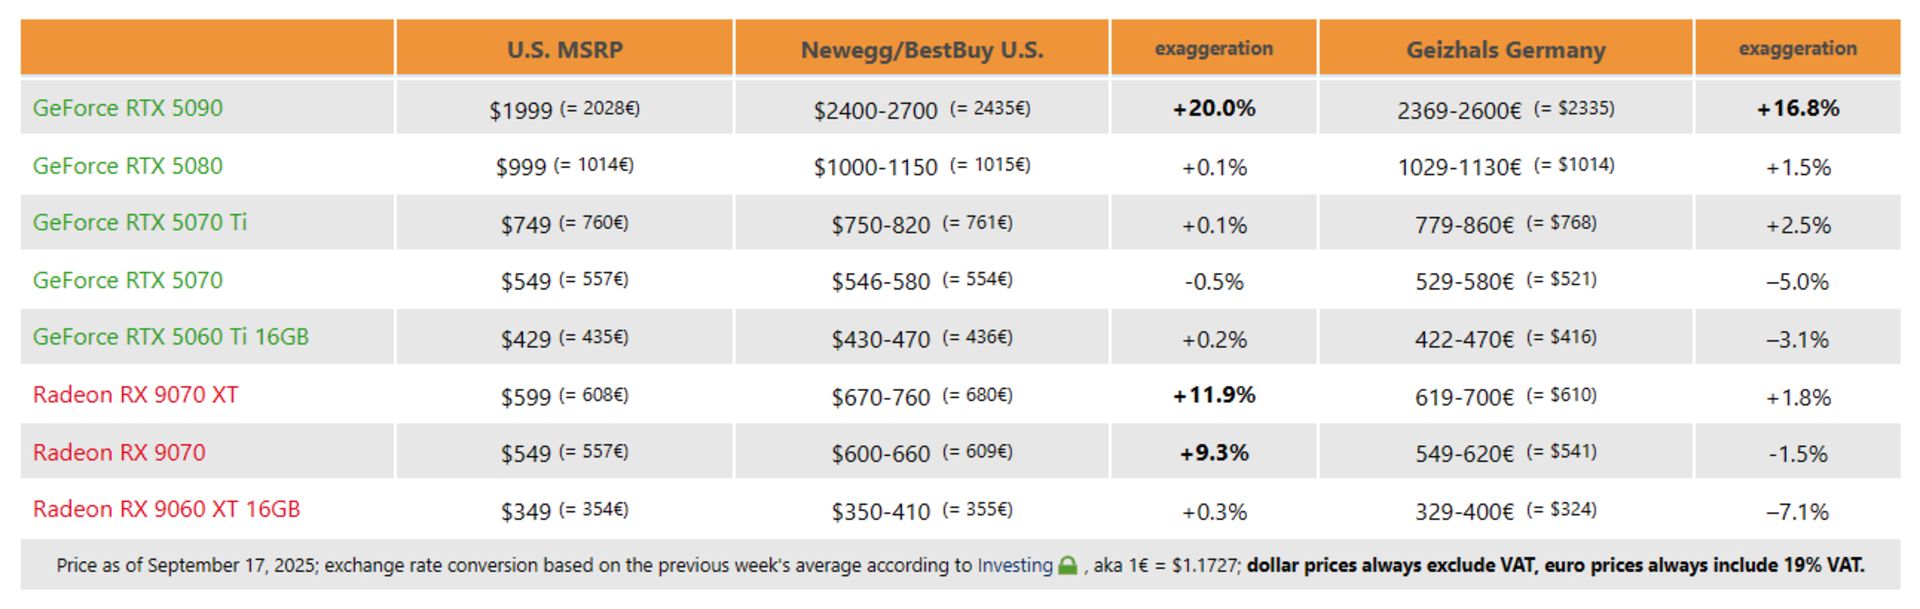This screenshot has width=1920, height=609.
Task: Open the Radeon RX 9070 XT link
Action: coord(136,395)
